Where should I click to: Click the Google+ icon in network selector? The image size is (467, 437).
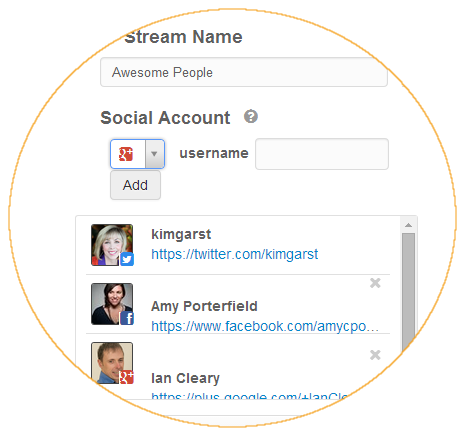click(x=126, y=154)
